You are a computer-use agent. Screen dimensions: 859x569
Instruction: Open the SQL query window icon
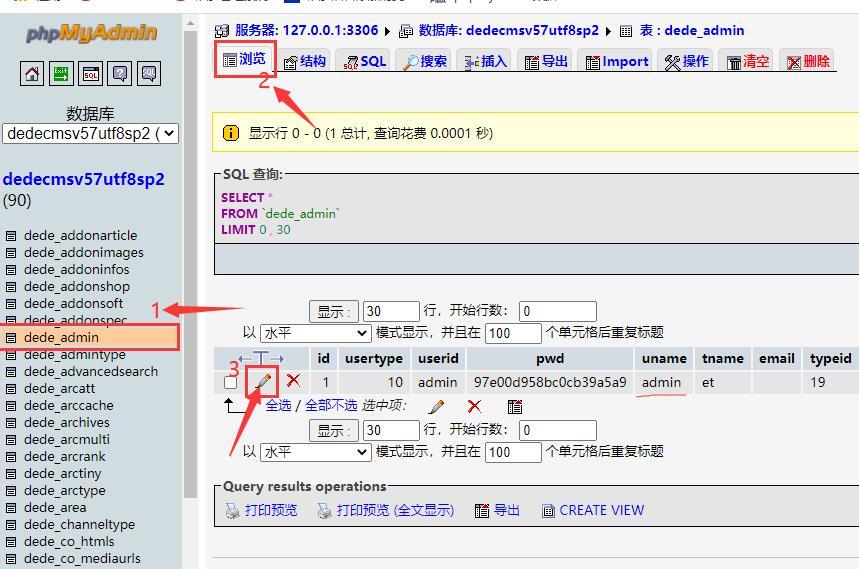pos(90,73)
